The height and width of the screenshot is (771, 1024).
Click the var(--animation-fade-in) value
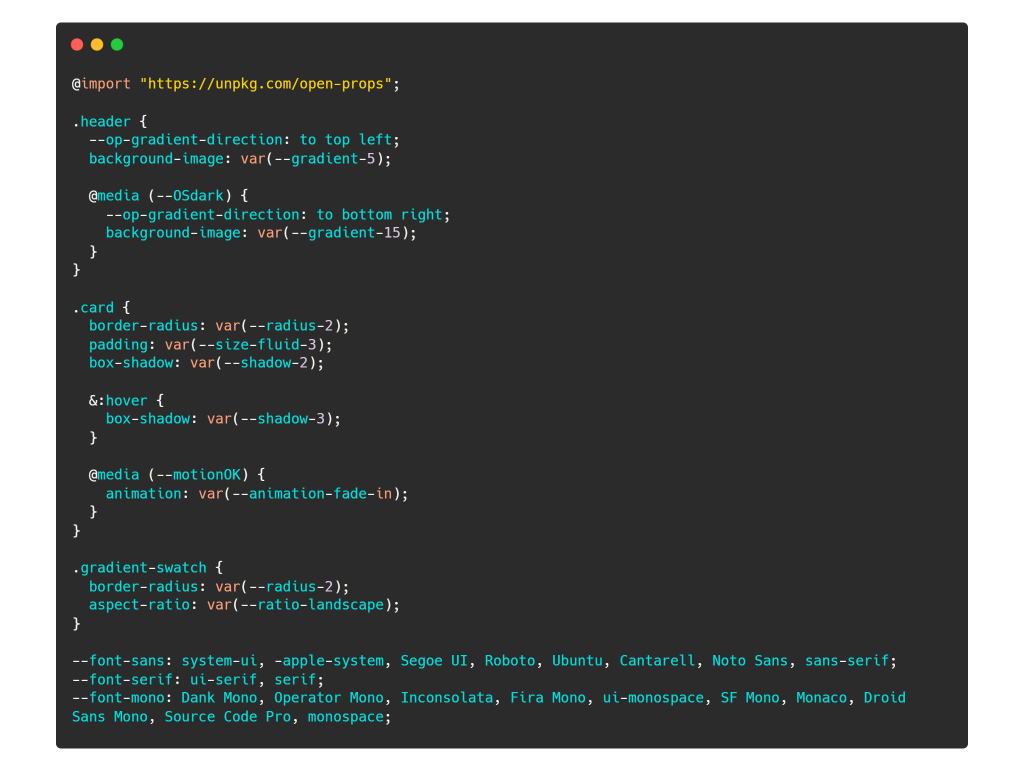click(303, 494)
